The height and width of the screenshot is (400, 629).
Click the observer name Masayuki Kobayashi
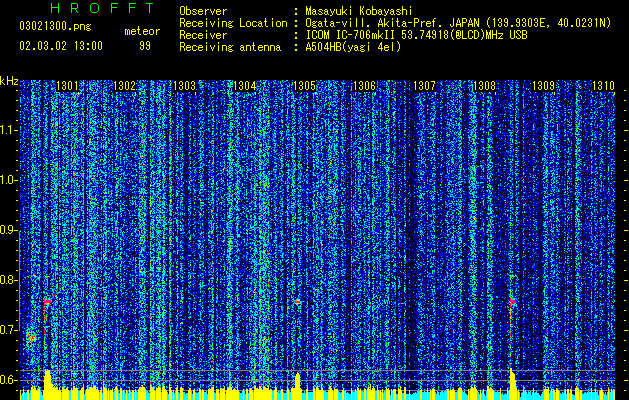point(359,11)
